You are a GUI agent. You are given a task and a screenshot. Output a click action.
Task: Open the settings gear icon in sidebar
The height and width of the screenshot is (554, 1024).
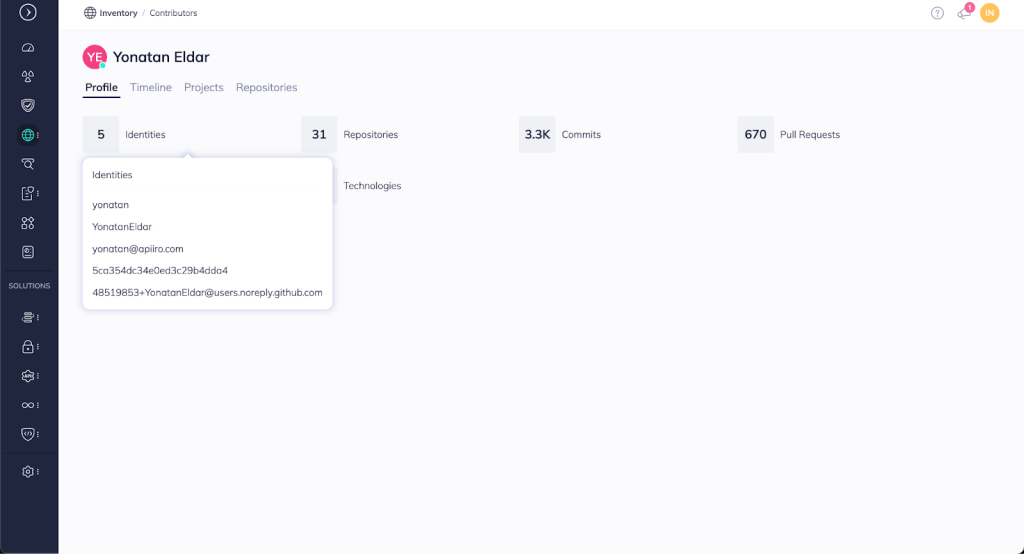coord(28,471)
